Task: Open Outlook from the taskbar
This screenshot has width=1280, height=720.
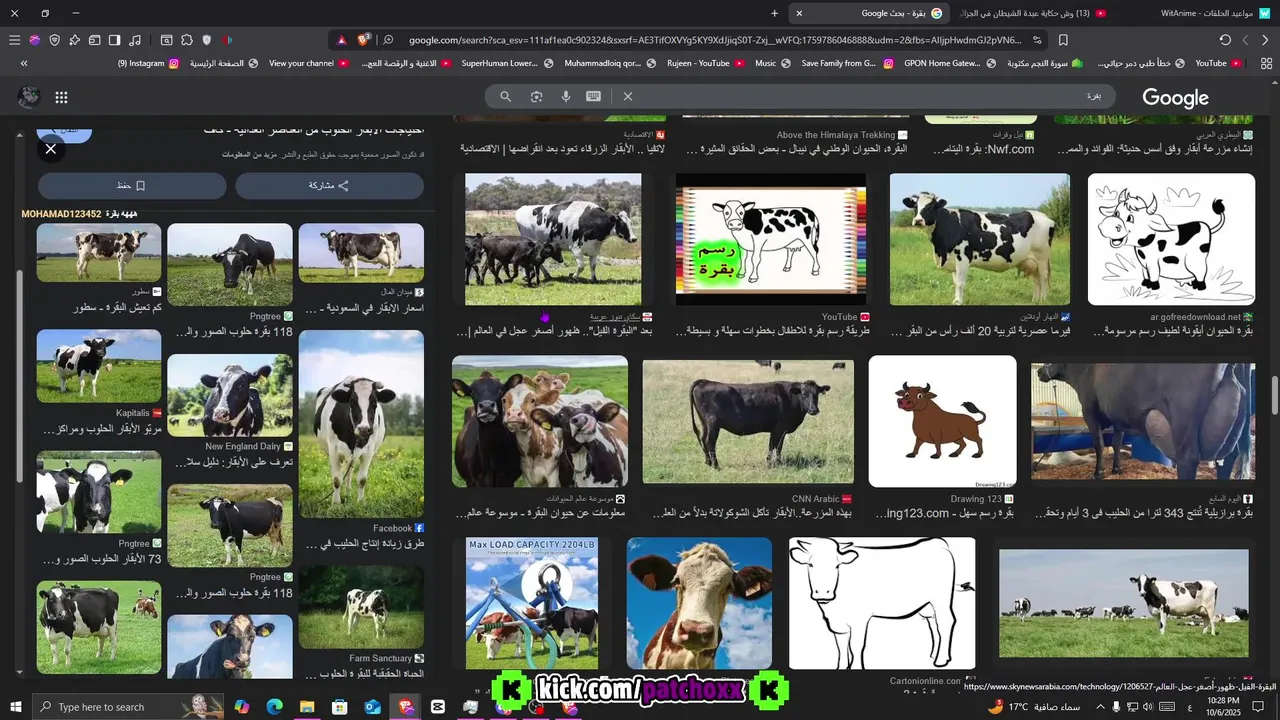Action: pos(372,707)
